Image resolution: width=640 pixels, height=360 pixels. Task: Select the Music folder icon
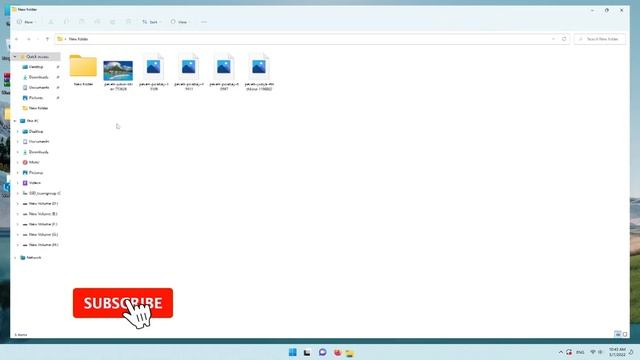point(25,162)
